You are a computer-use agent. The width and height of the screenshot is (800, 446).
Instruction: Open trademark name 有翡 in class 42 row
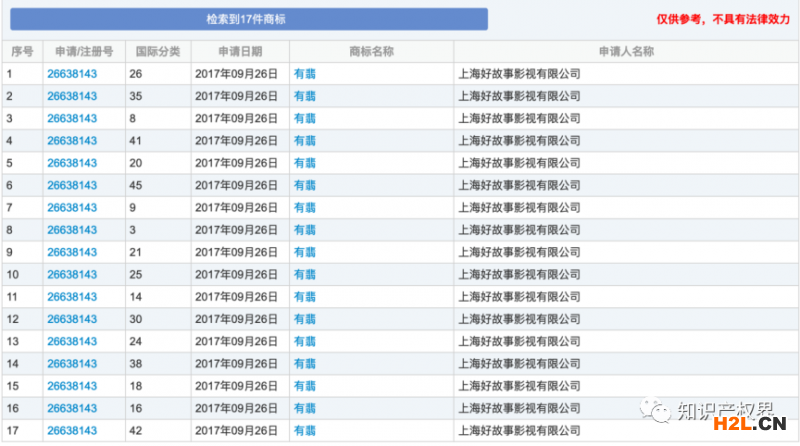(305, 431)
